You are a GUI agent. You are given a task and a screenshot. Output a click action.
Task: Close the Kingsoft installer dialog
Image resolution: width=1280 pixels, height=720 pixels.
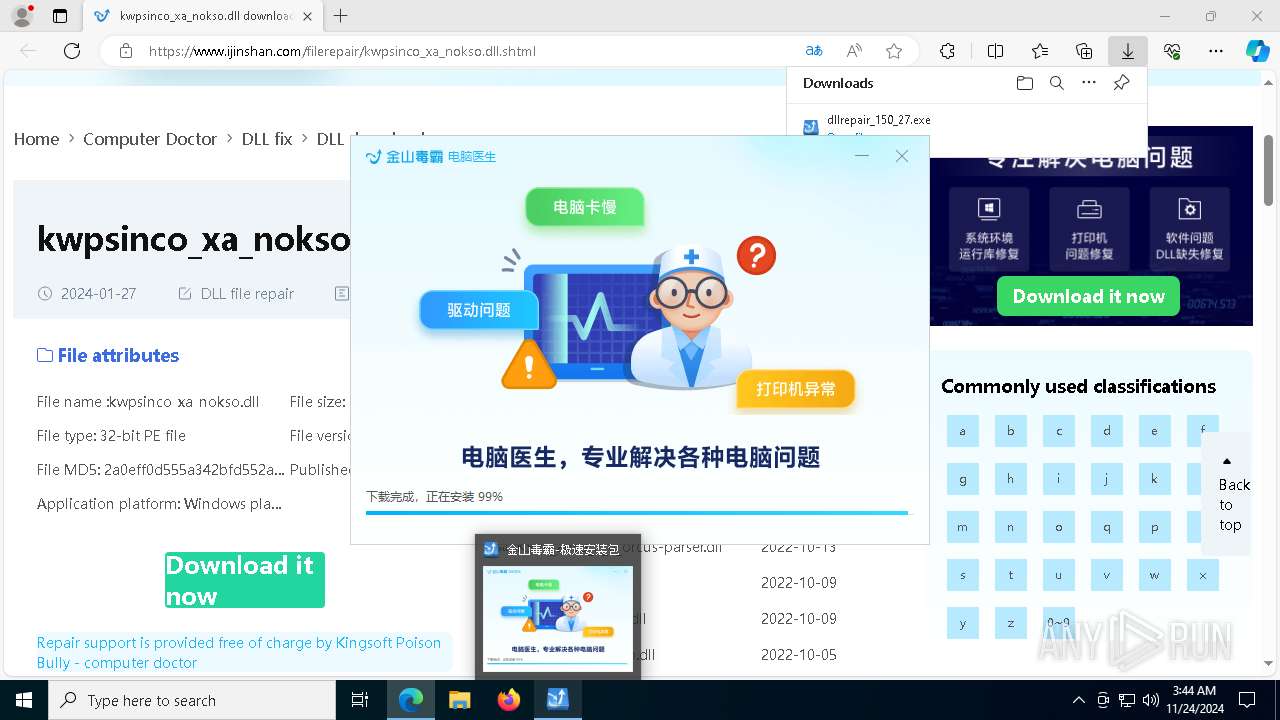pyautogui.click(x=902, y=156)
